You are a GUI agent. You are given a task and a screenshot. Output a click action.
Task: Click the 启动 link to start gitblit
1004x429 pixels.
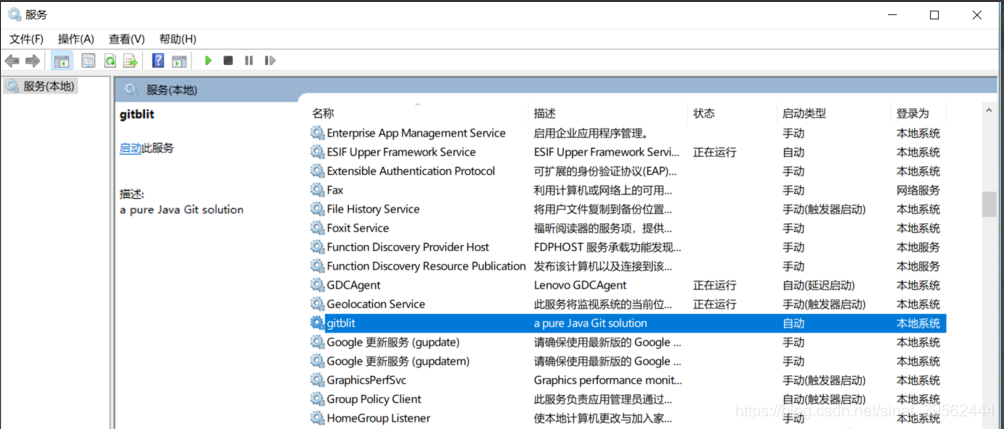pyautogui.click(x=130, y=148)
